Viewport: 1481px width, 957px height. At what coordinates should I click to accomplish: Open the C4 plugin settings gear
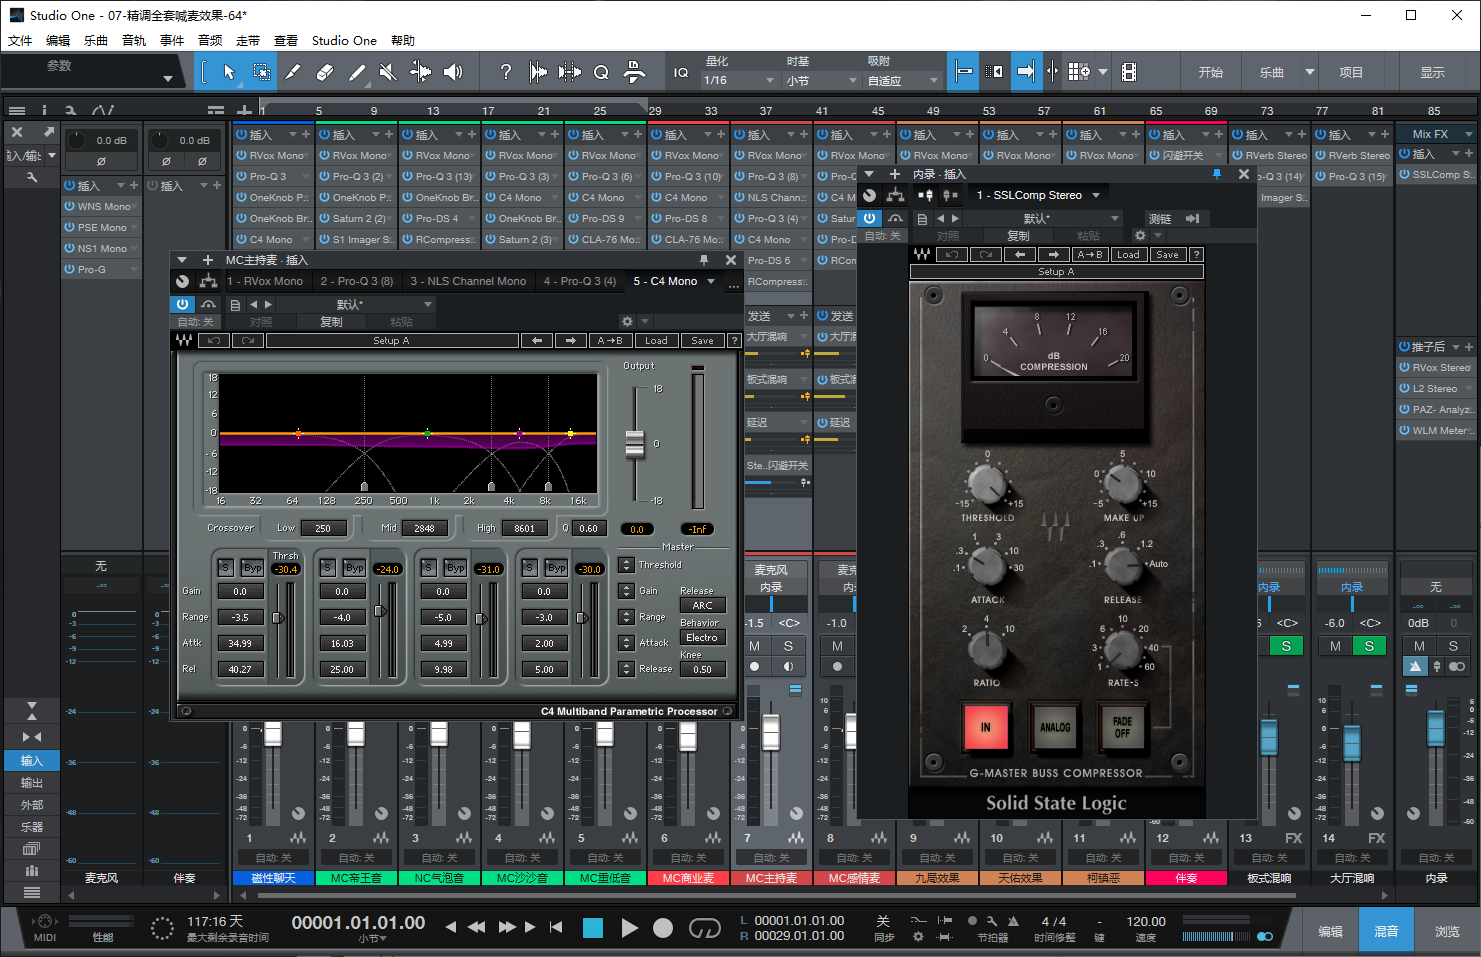coord(627,322)
